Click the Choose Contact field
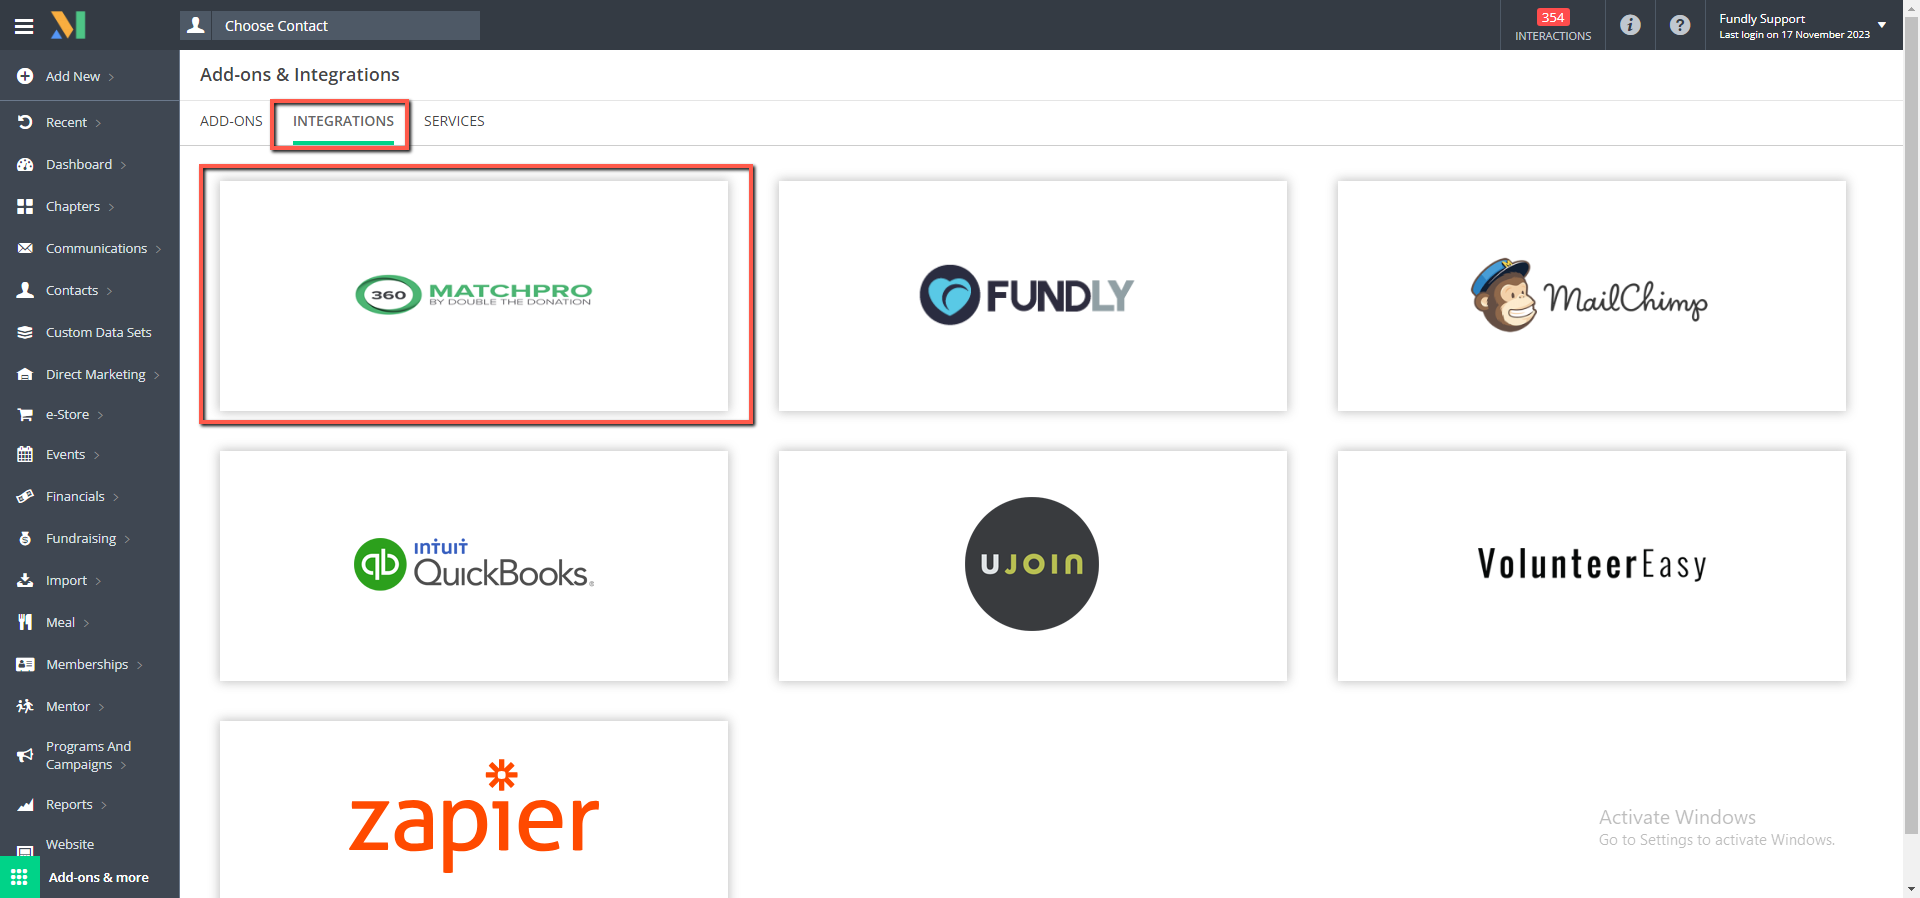This screenshot has height=898, width=1920. [330, 26]
